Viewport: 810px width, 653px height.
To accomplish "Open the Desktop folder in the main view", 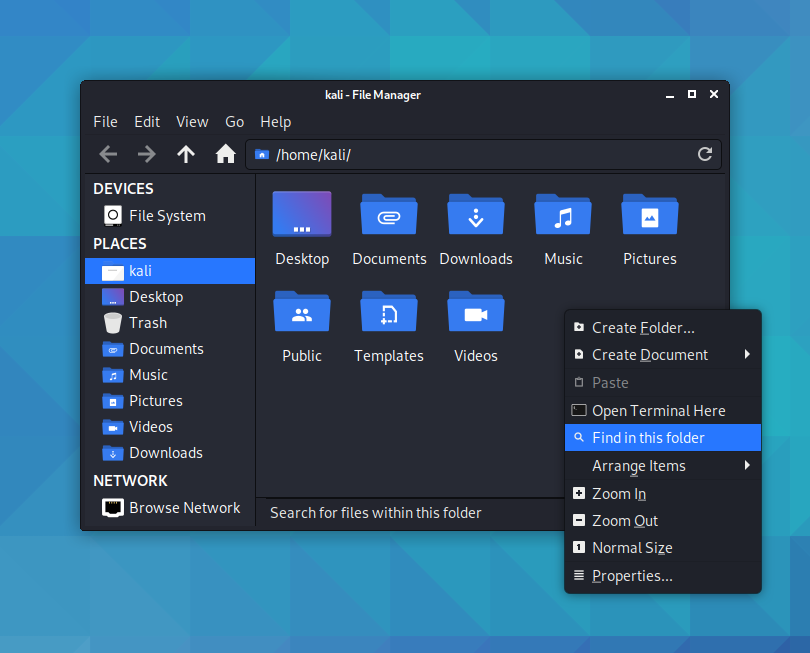I will pos(302,227).
